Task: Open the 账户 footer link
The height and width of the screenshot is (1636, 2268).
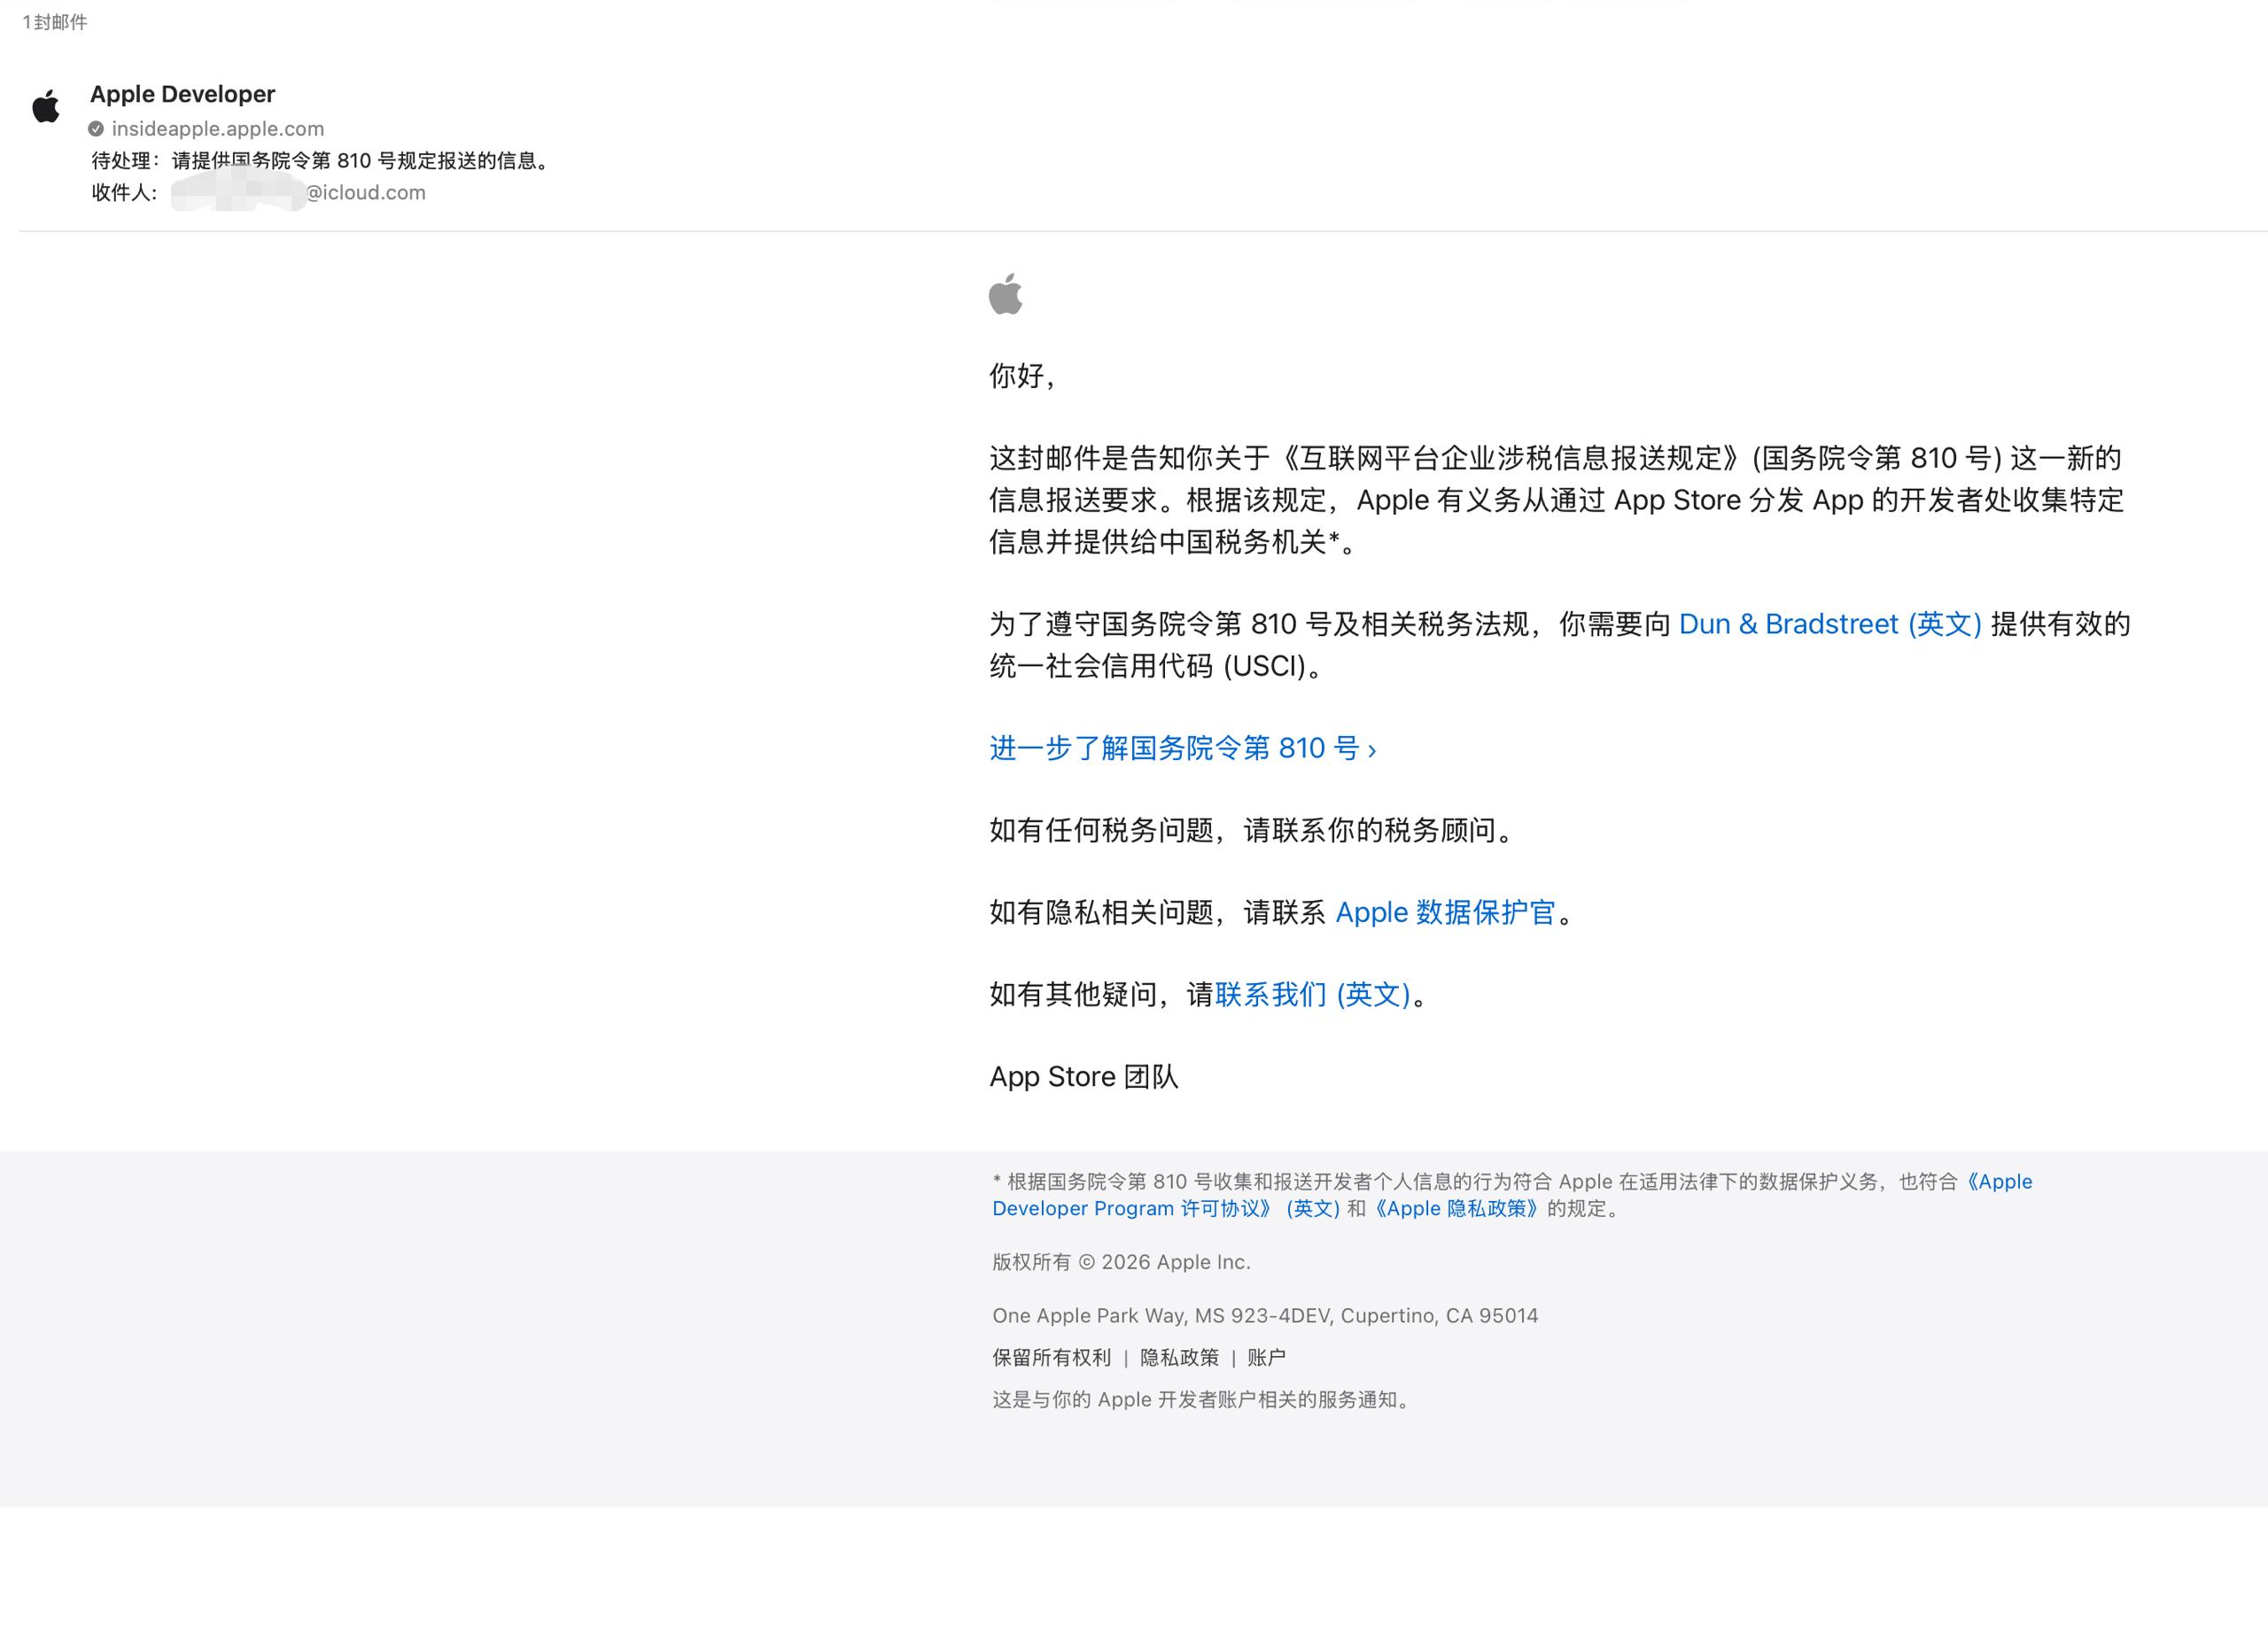Action: pyautogui.click(x=1268, y=1357)
